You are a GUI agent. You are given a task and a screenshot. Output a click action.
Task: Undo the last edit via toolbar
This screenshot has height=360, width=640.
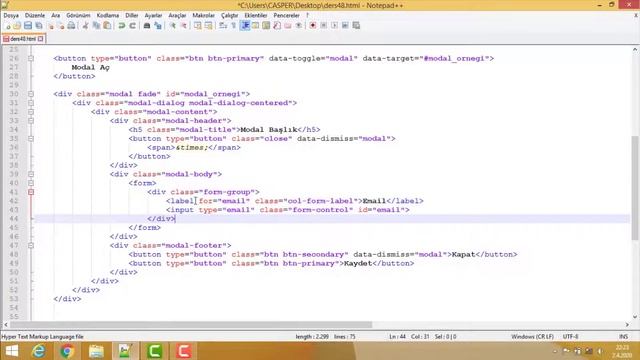click(x=122, y=26)
